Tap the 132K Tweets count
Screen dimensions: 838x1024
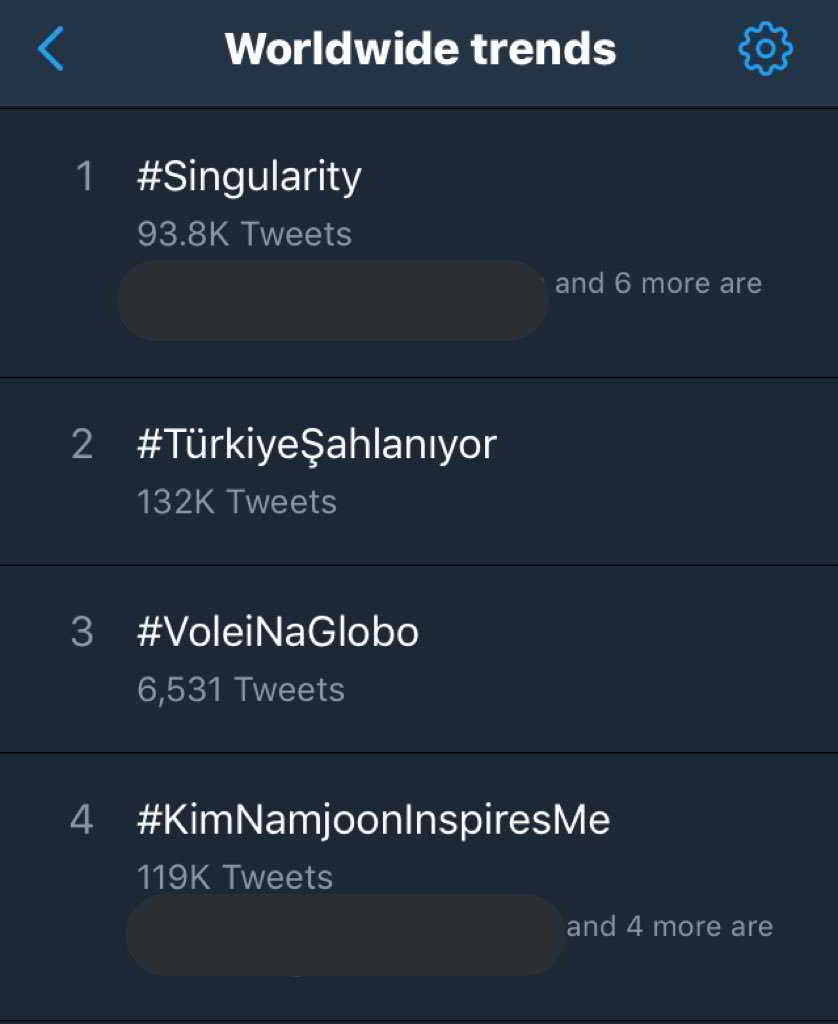[236, 501]
